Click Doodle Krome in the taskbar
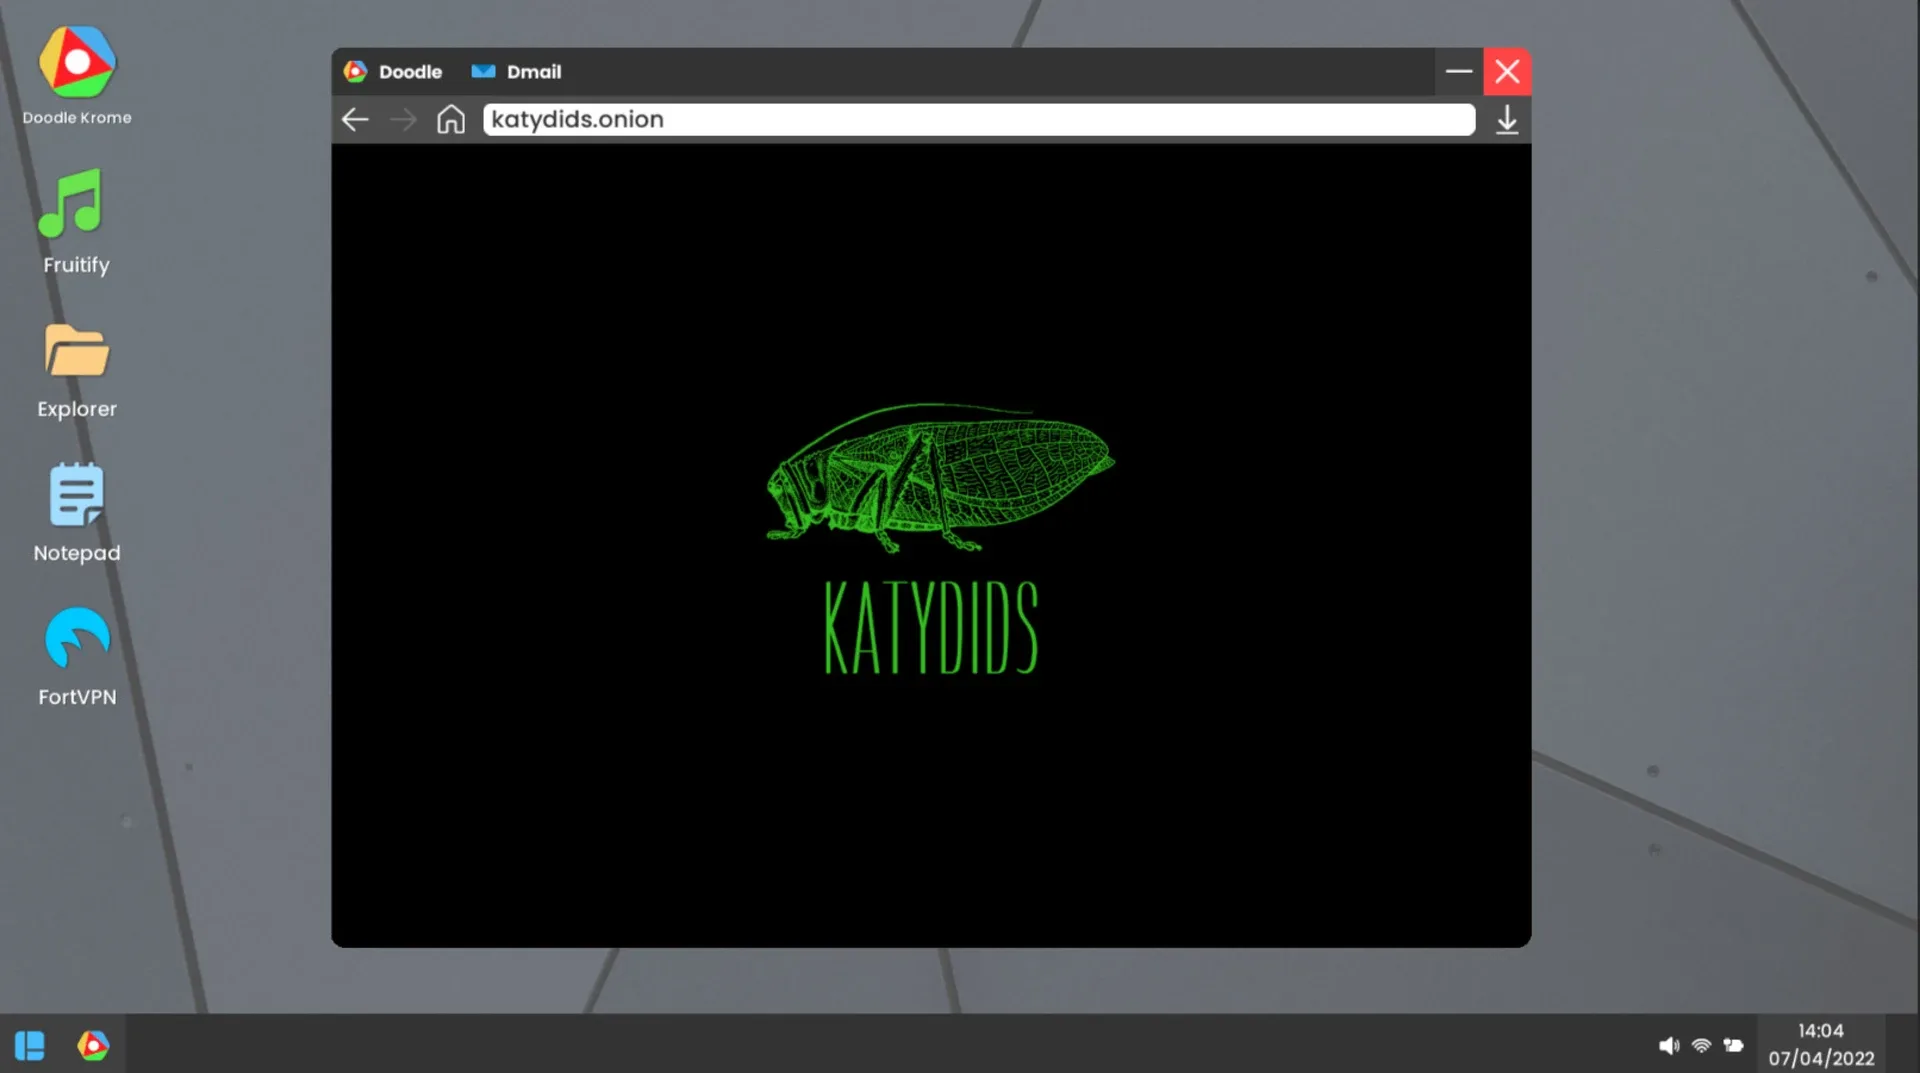The height and width of the screenshot is (1073, 1920). [x=93, y=1045]
